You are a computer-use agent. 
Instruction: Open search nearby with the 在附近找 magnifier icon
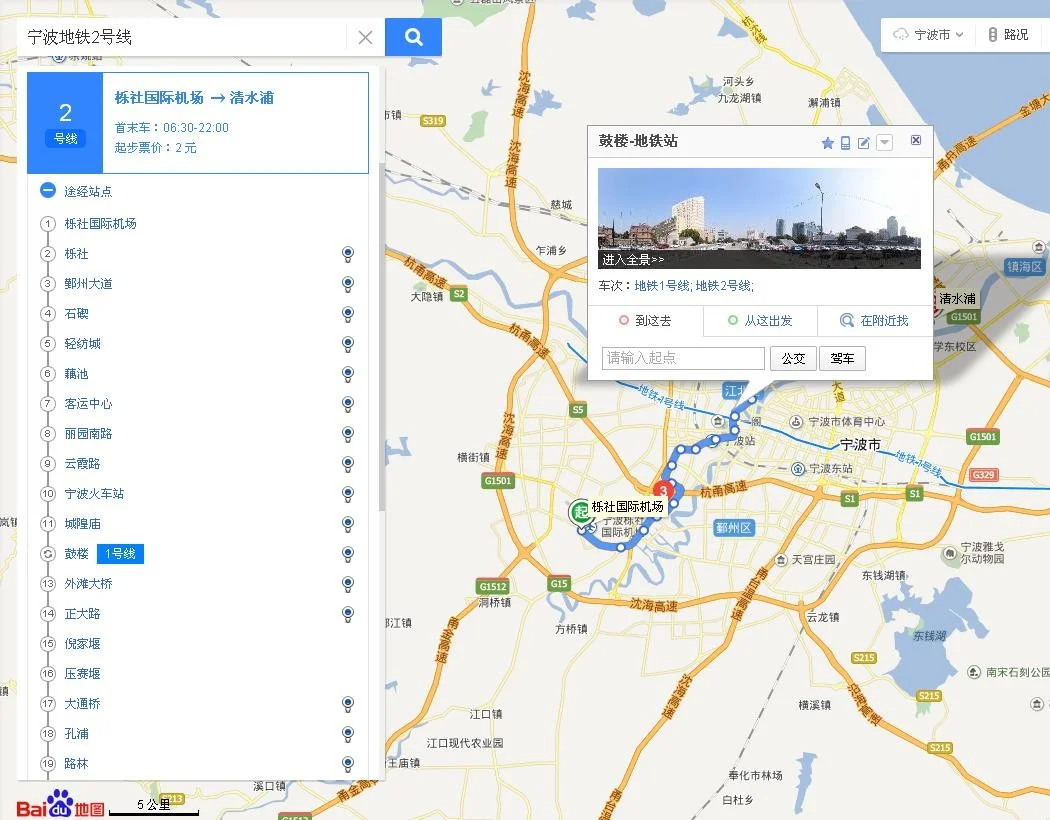coord(846,320)
